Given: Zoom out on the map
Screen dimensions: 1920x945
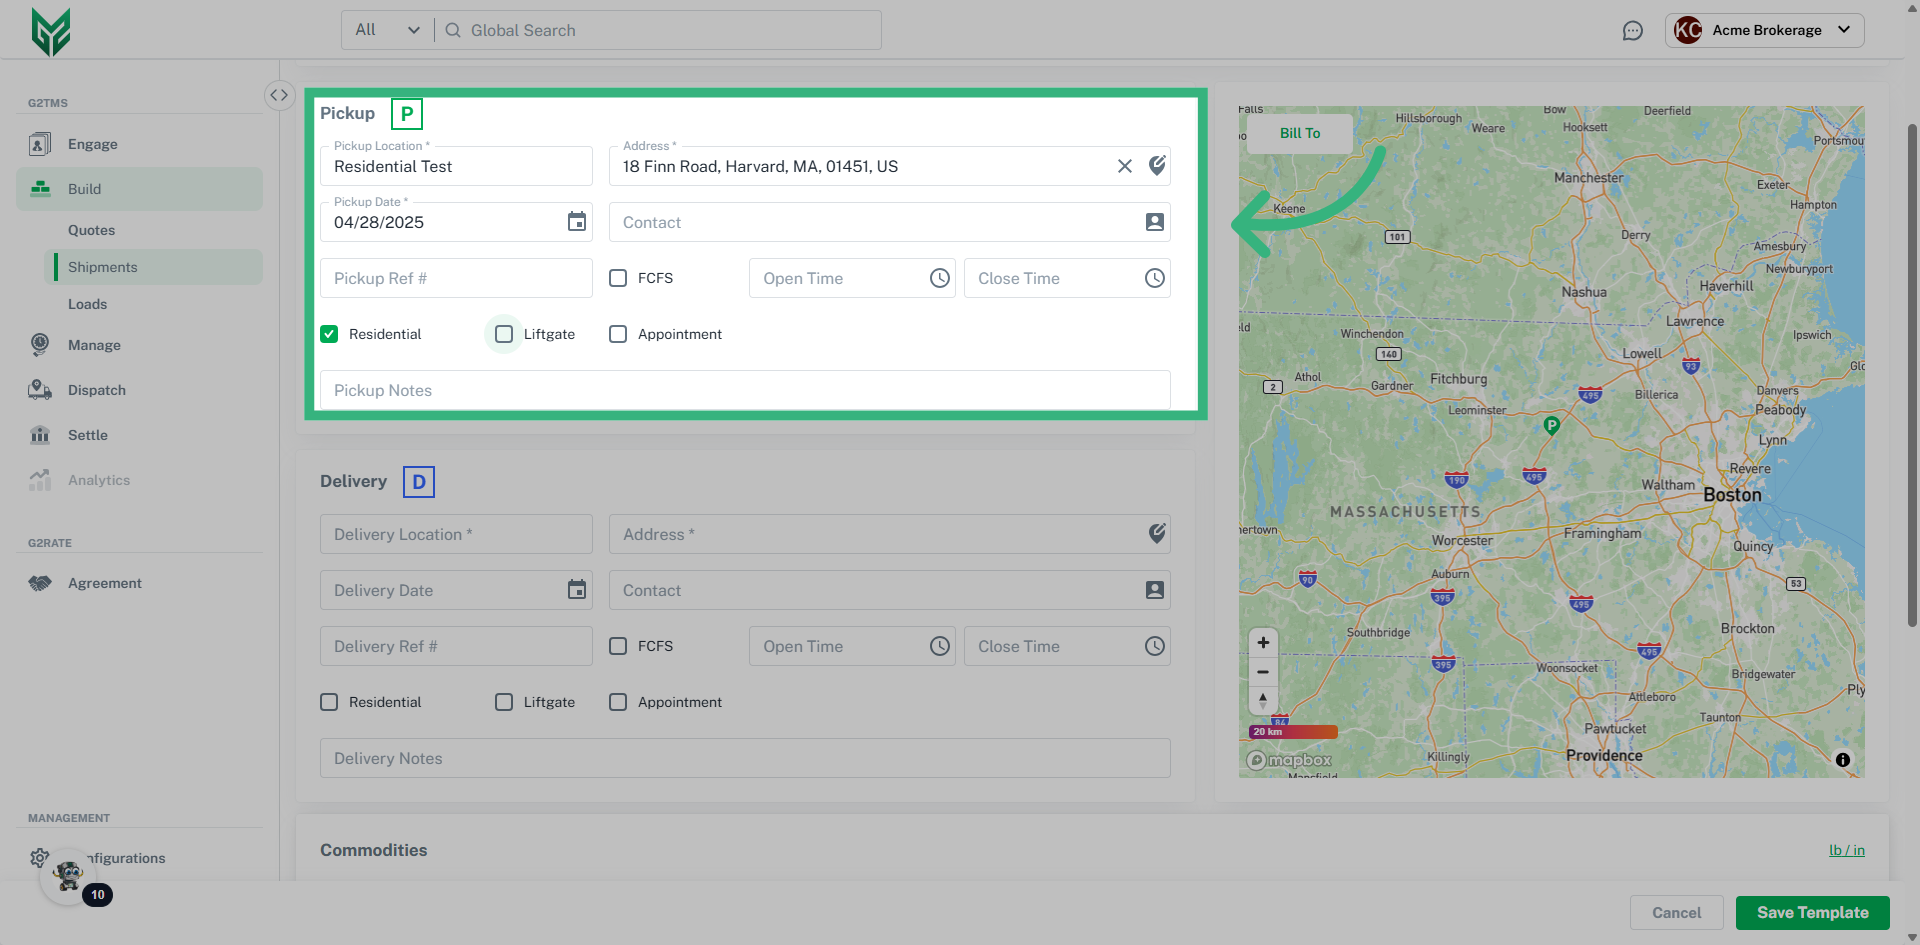Looking at the screenshot, I should coord(1263,672).
